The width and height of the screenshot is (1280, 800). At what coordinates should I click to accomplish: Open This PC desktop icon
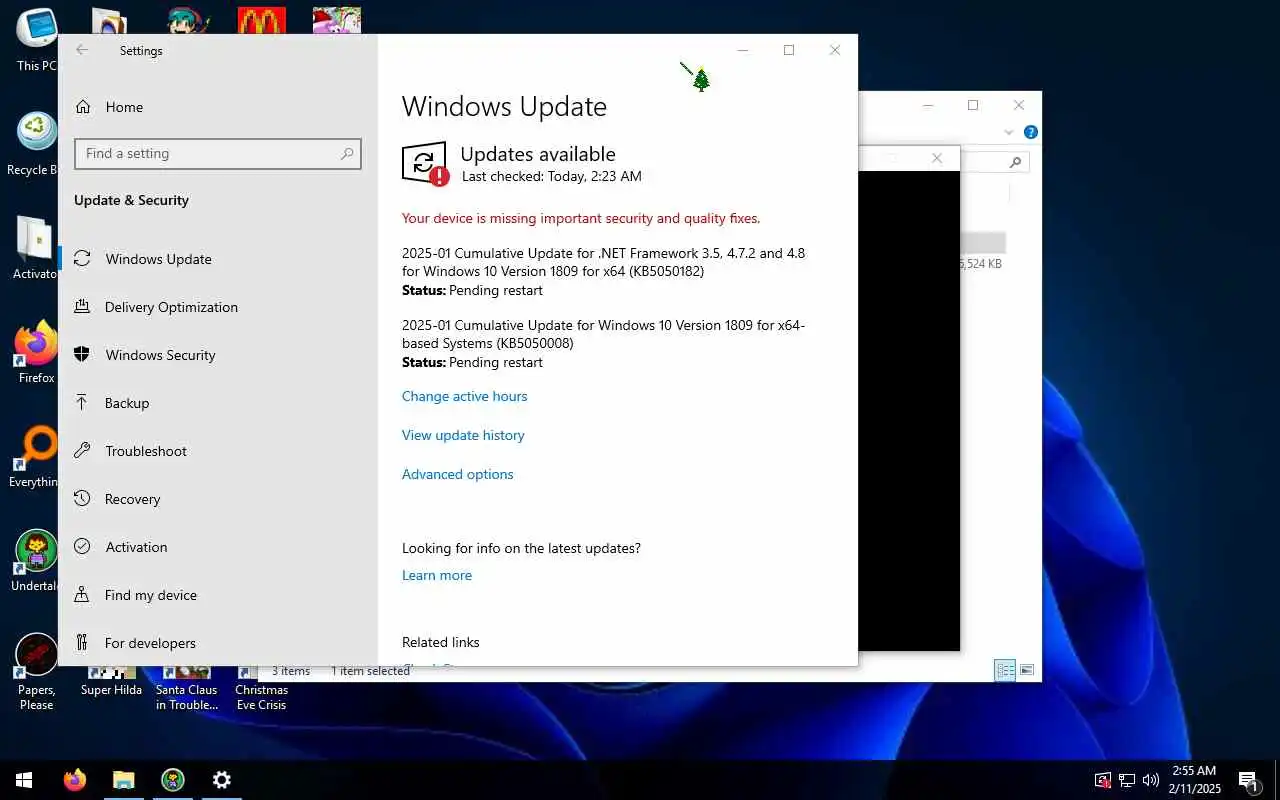coord(36,40)
